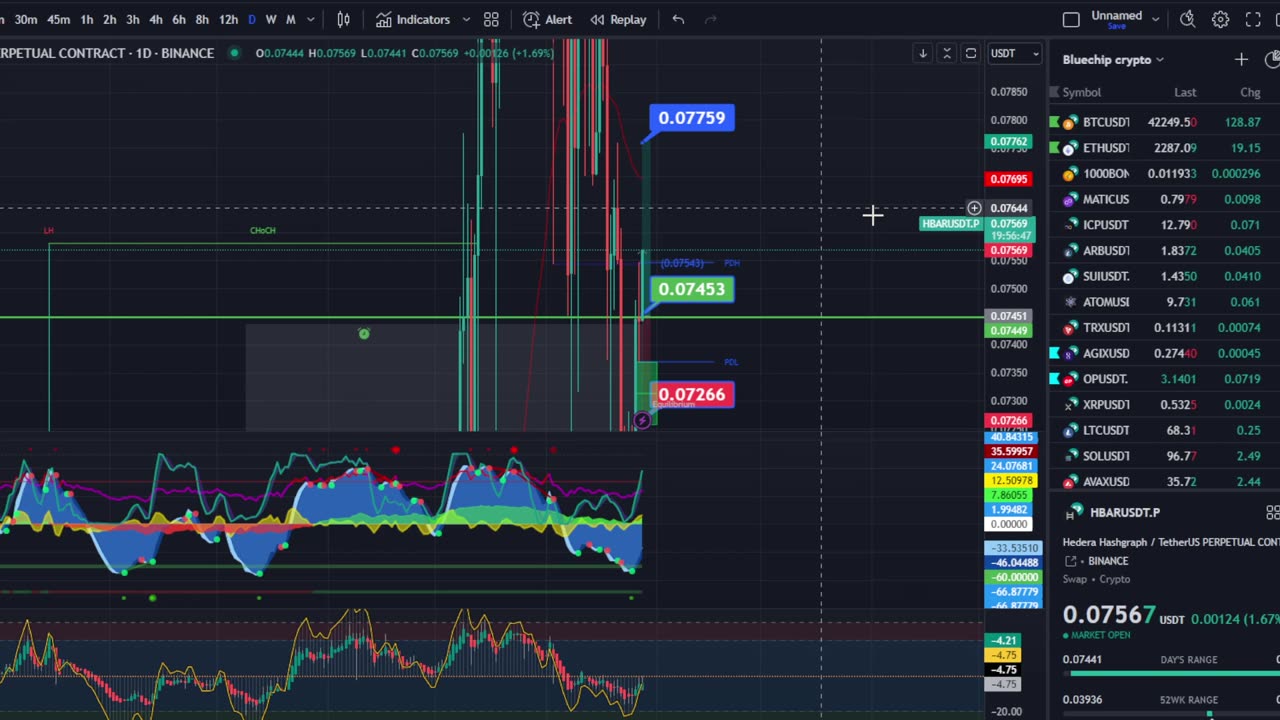Viewport: 1280px width, 720px height.
Task: Open the Bluechip crypto watchlist menu
Action: coord(1113,60)
